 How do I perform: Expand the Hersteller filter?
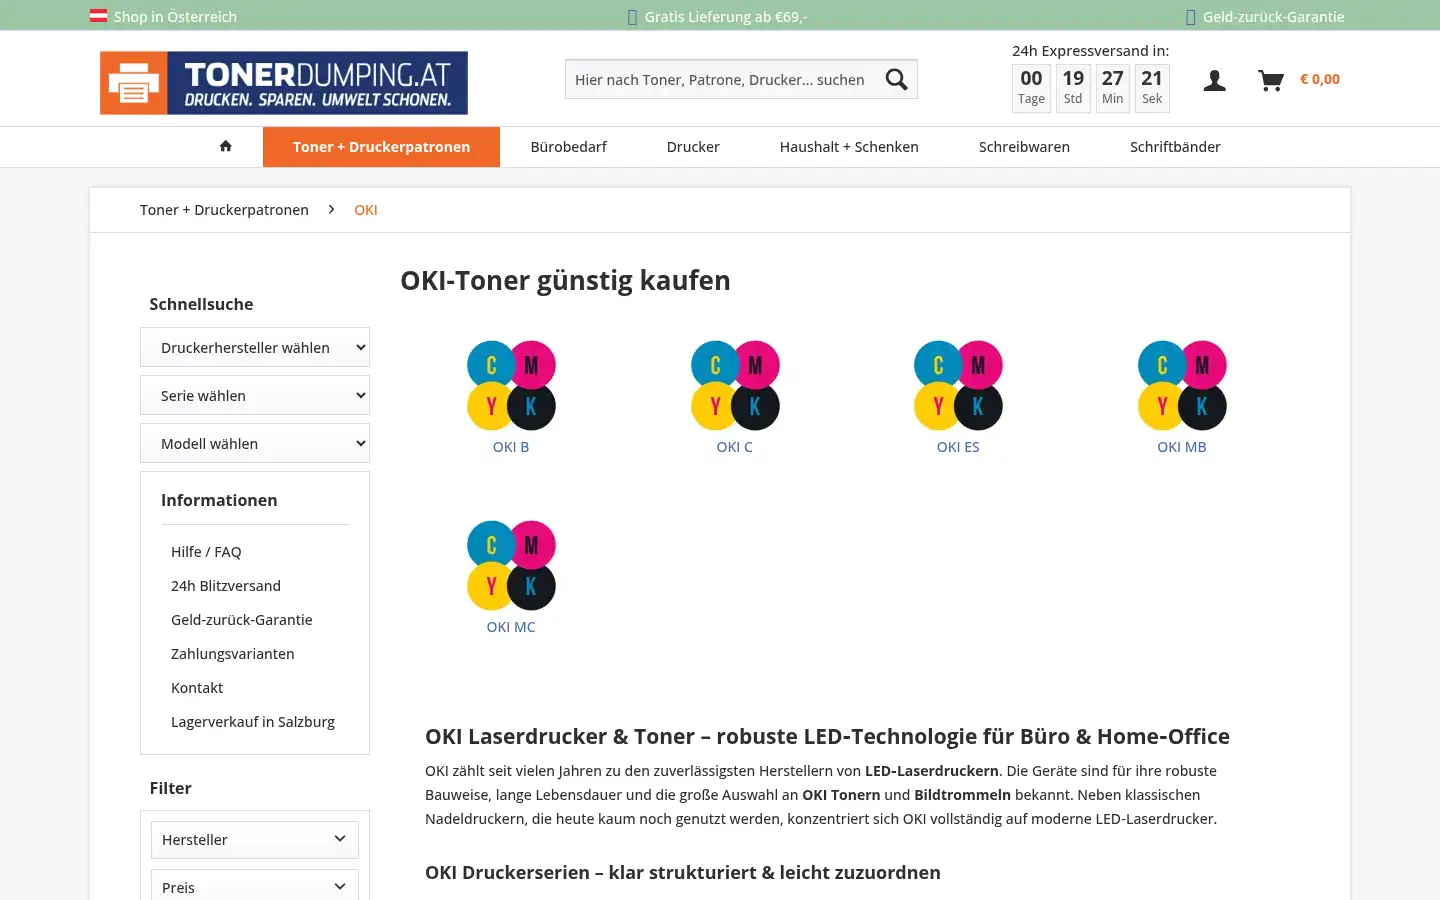point(255,839)
